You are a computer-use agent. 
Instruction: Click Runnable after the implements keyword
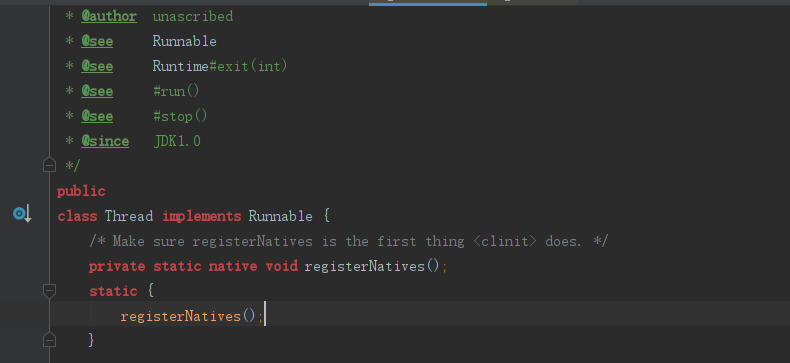click(x=281, y=216)
